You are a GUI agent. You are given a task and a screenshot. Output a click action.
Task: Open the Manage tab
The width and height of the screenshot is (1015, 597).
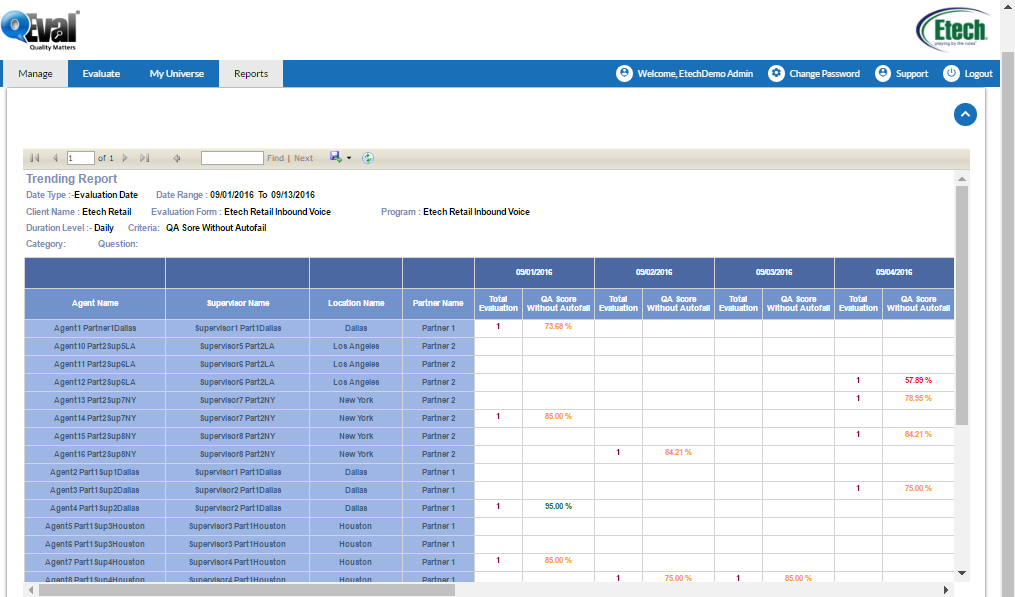click(36, 74)
